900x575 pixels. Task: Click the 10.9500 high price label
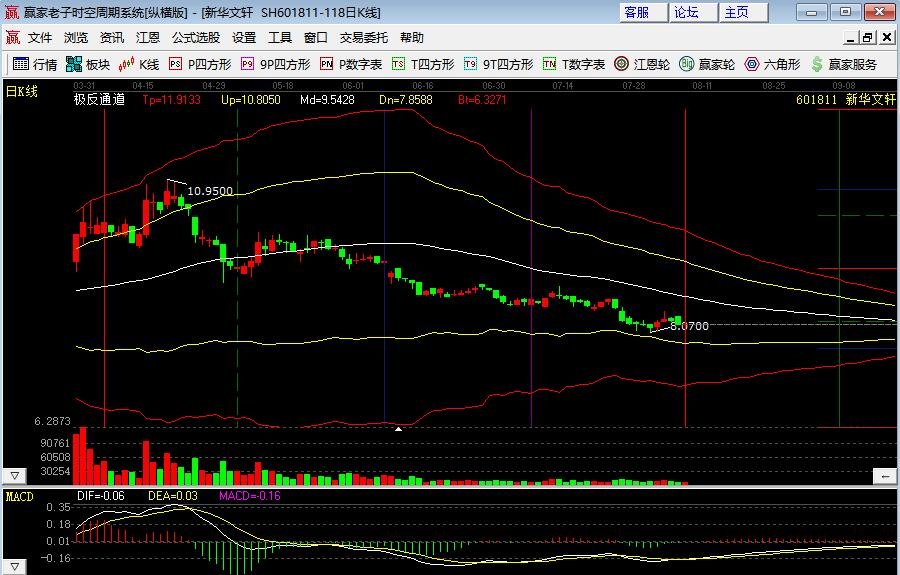point(210,191)
